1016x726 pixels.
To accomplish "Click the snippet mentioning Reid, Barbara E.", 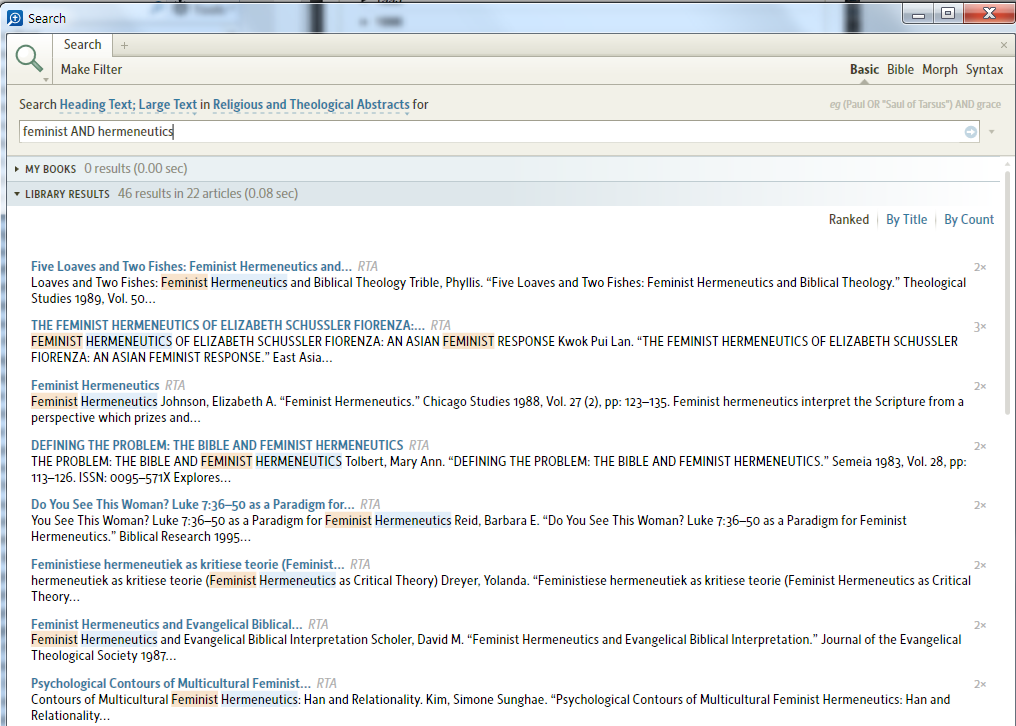I will click(468, 528).
